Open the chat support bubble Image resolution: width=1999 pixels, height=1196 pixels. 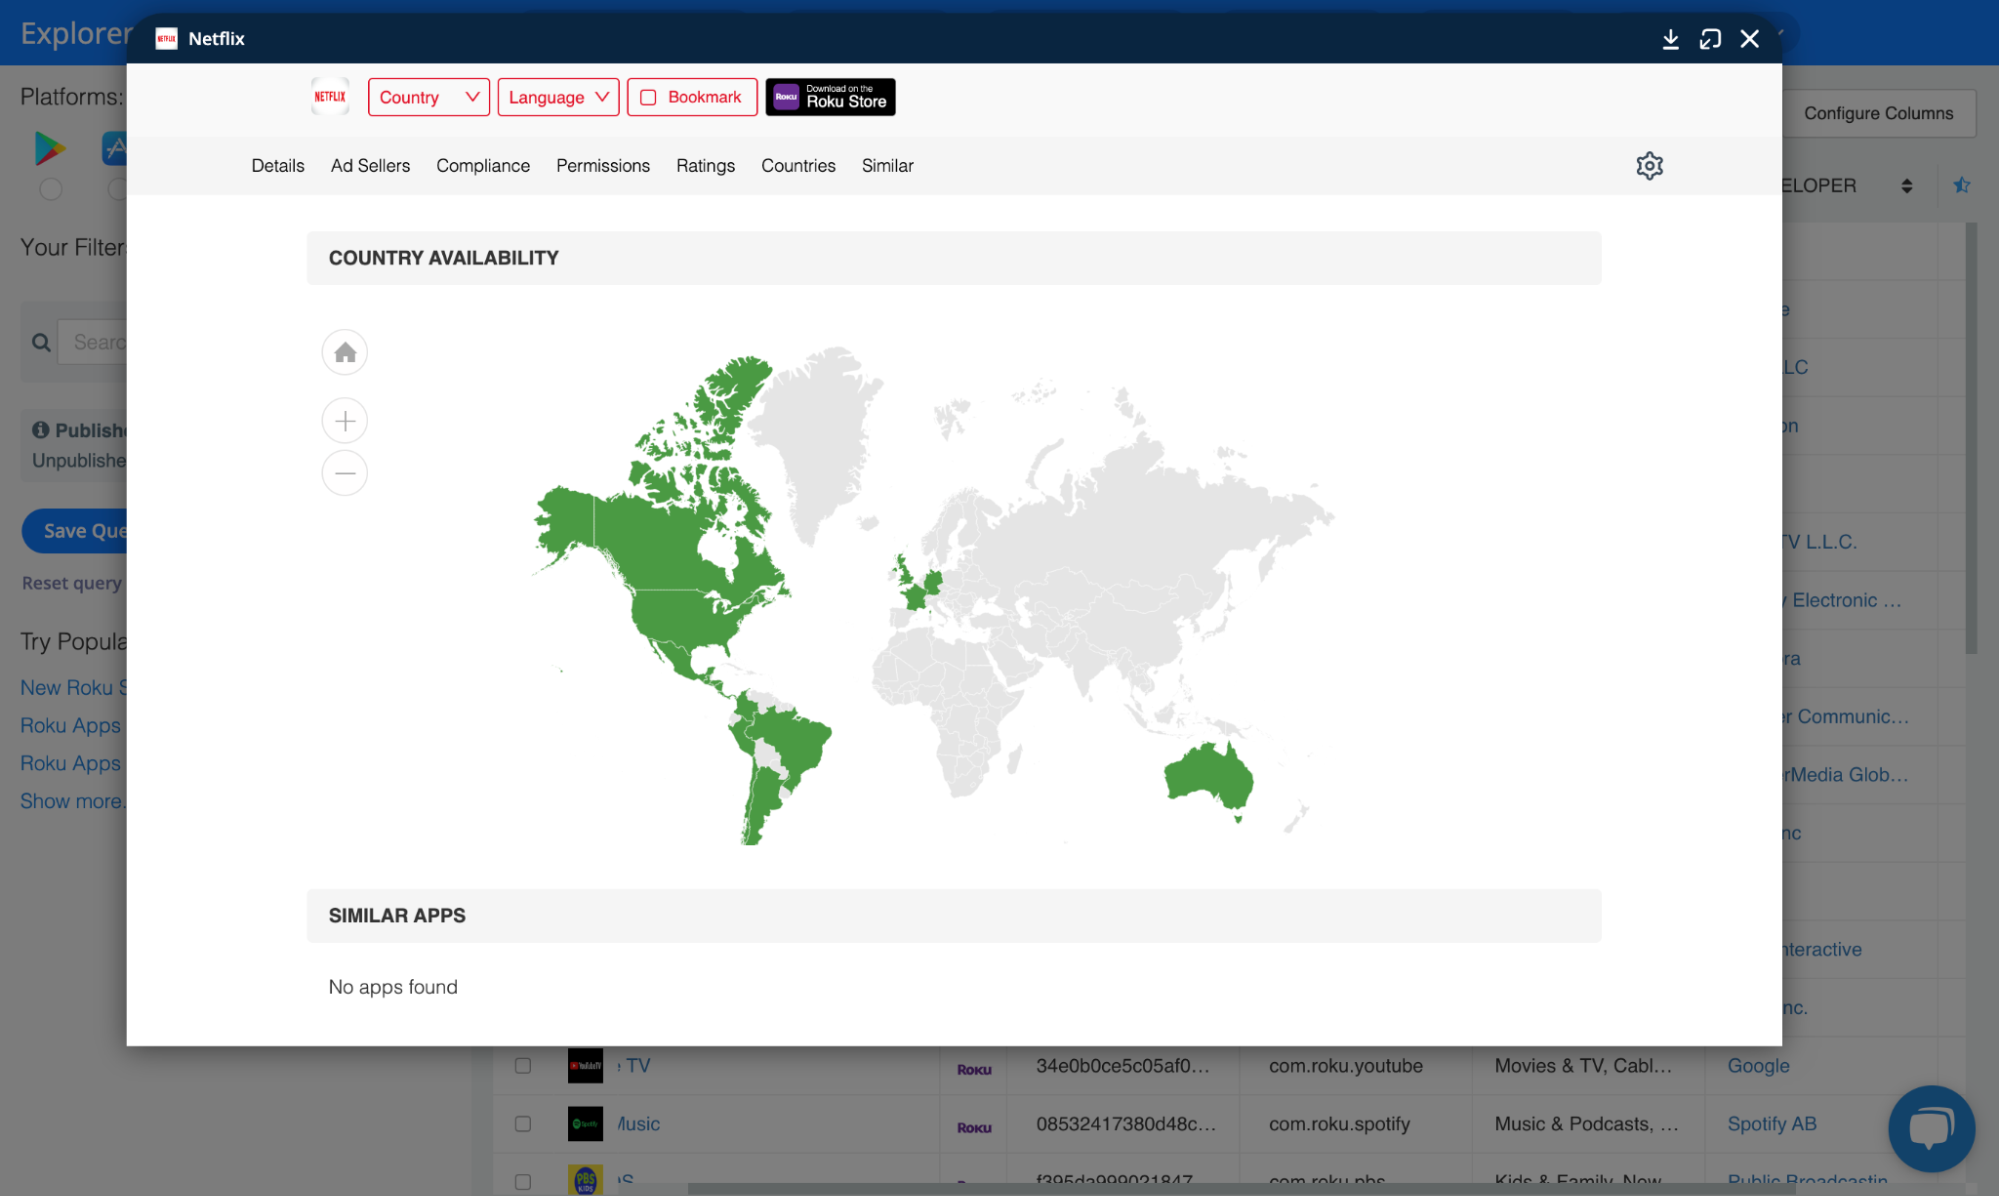[1930, 1128]
